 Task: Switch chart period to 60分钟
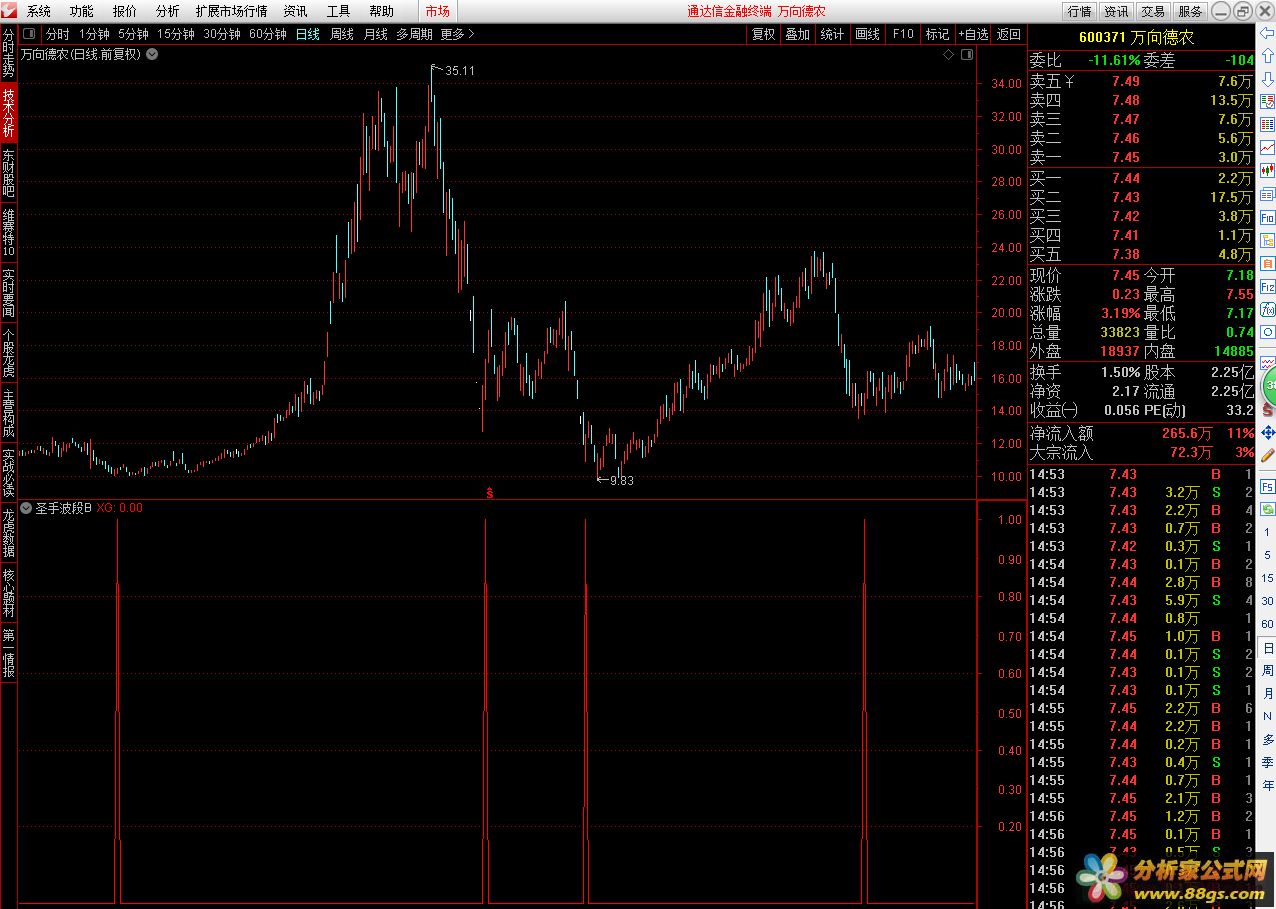(268, 34)
